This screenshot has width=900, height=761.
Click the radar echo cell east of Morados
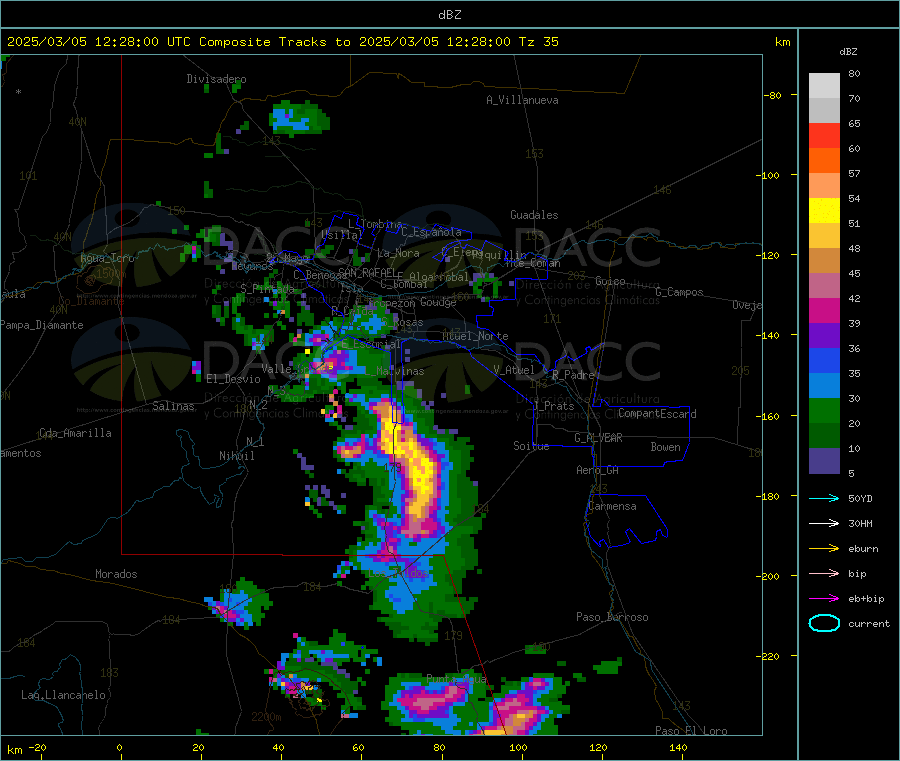(238, 604)
